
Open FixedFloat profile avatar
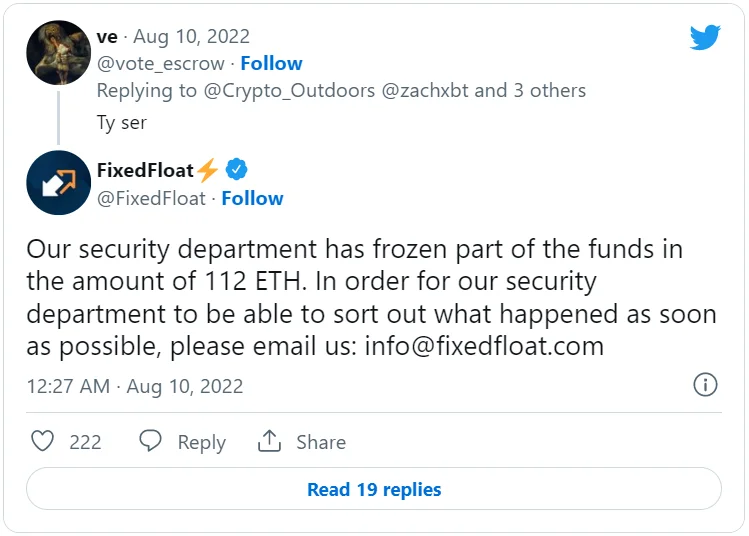59,183
